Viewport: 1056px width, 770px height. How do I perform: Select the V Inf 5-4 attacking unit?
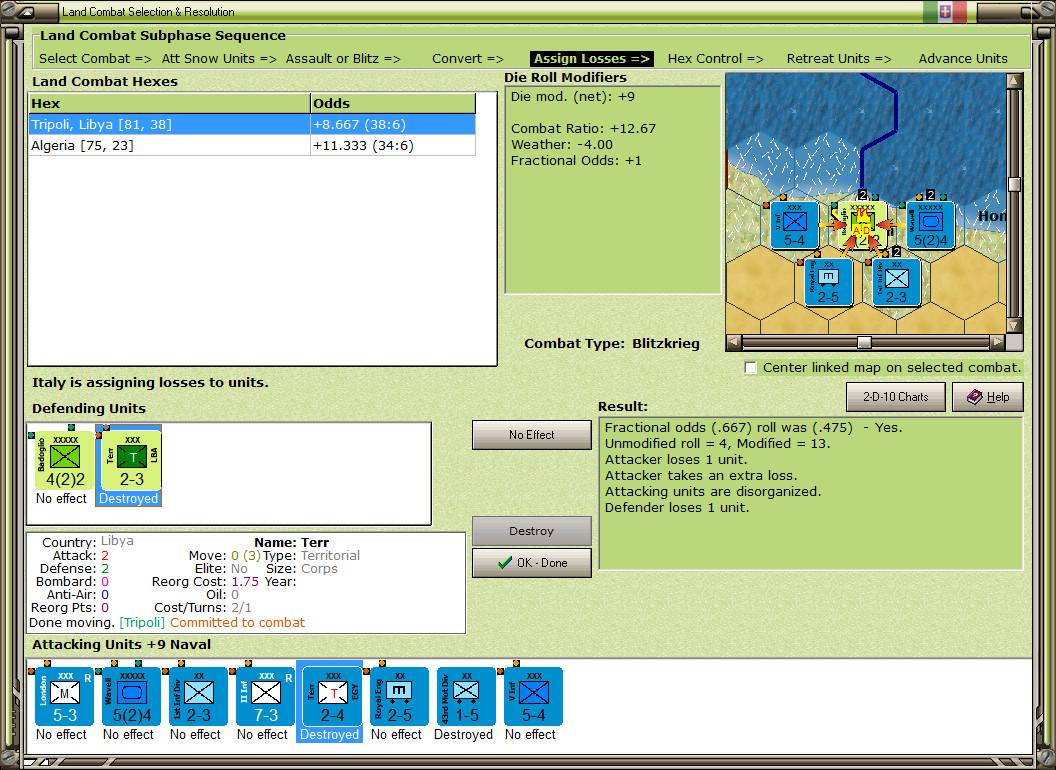point(533,697)
